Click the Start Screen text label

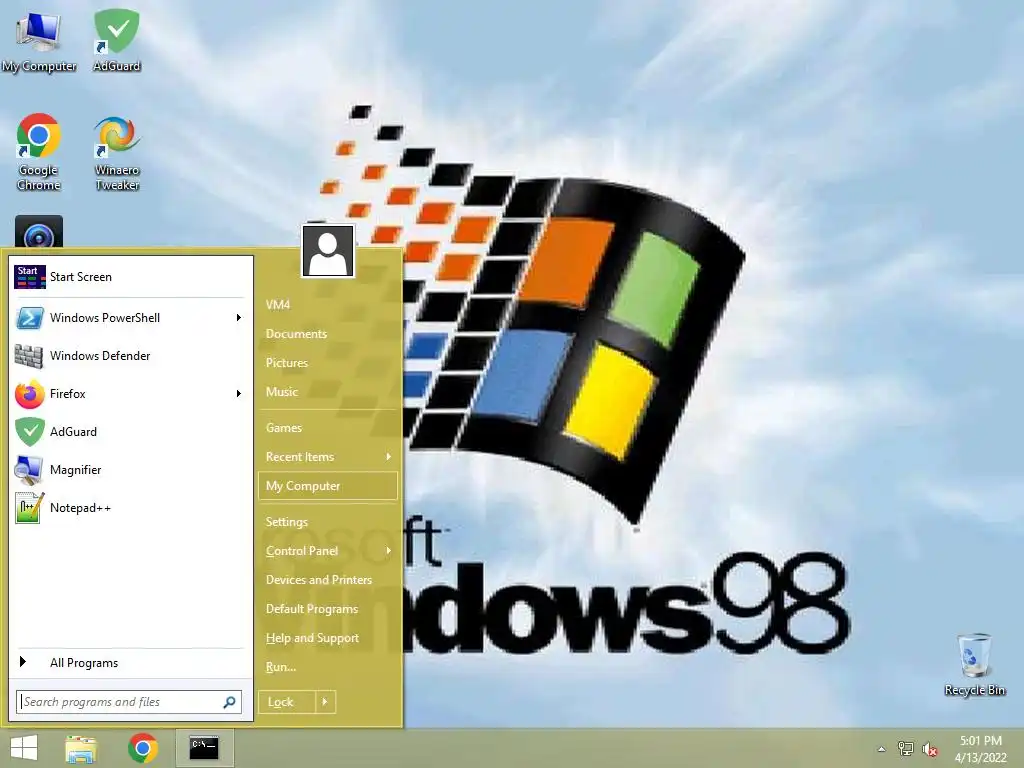[x=81, y=277]
